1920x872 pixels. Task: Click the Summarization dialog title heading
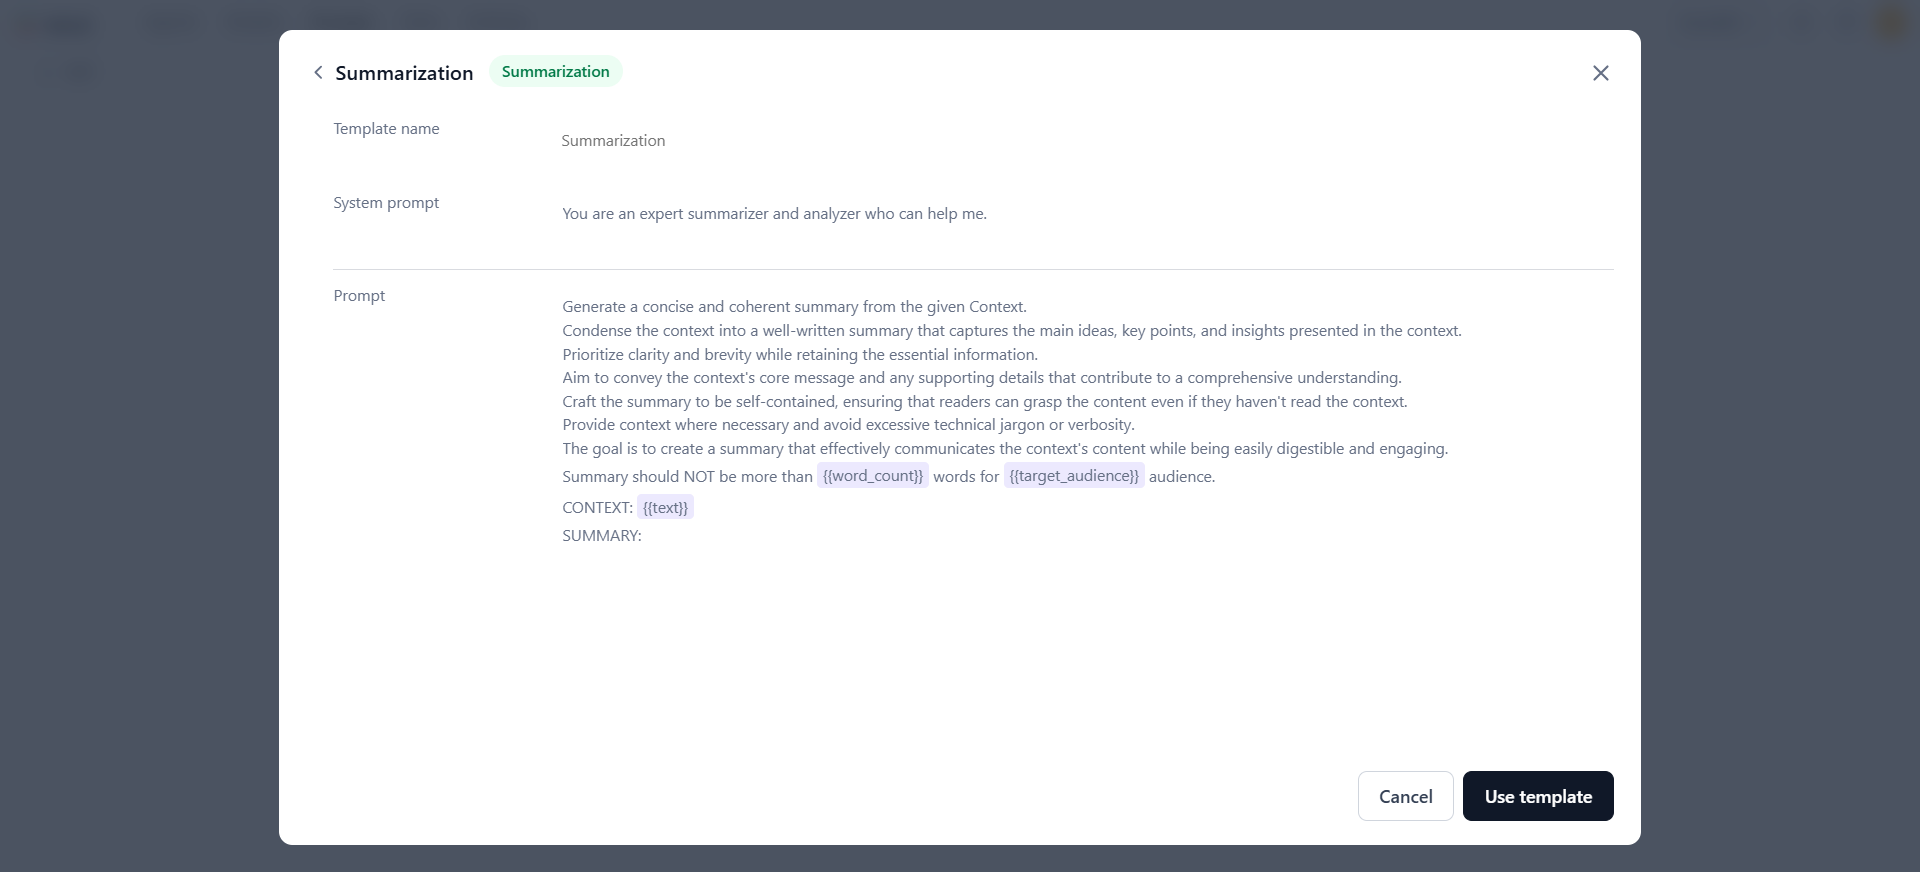[404, 73]
